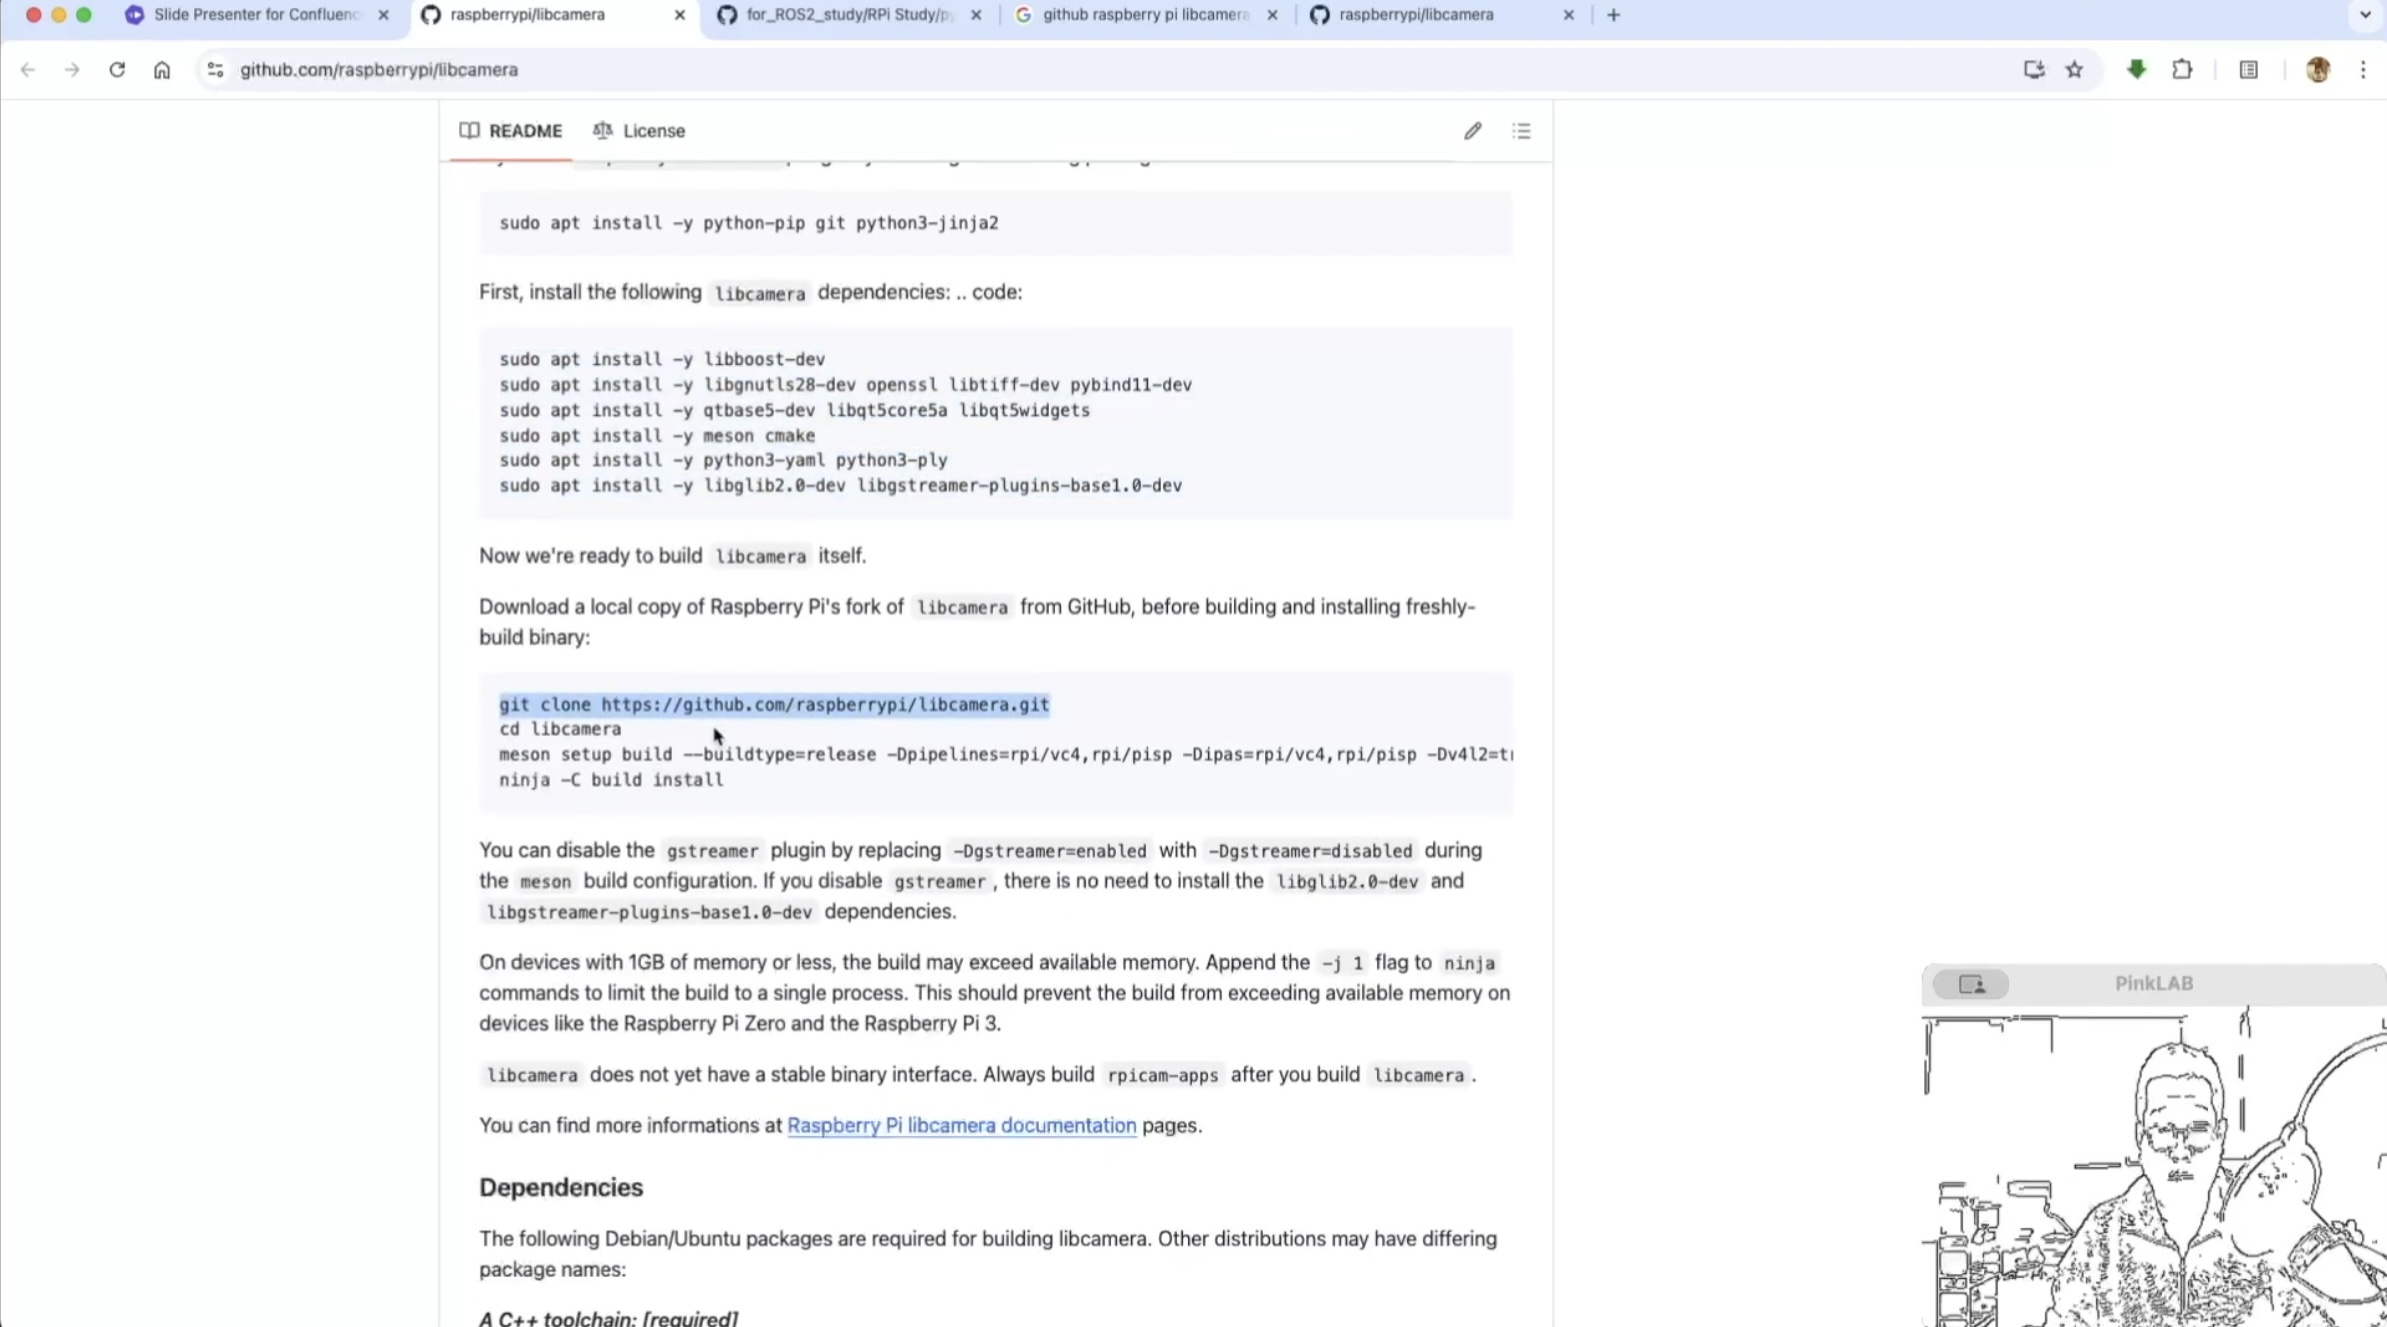
Task: Open the extensions puzzle icon
Action: pyautogui.click(x=2182, y=69)
